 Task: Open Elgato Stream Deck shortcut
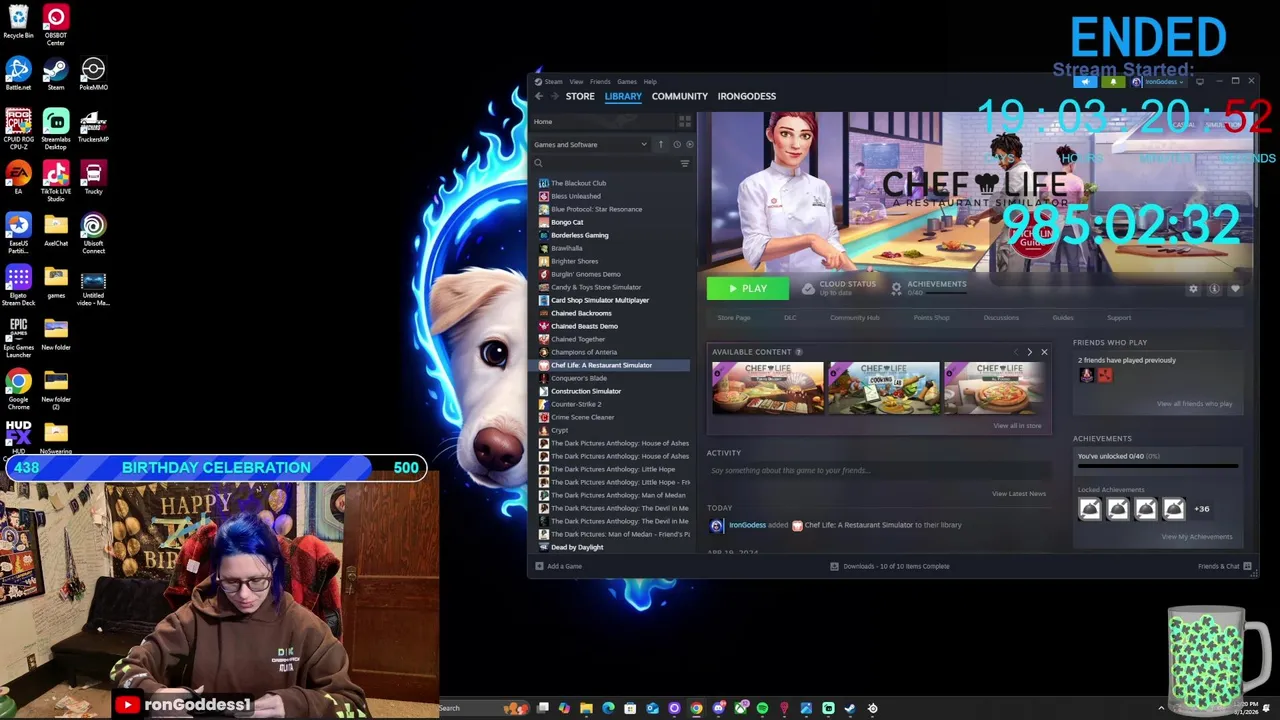point(18,286)
